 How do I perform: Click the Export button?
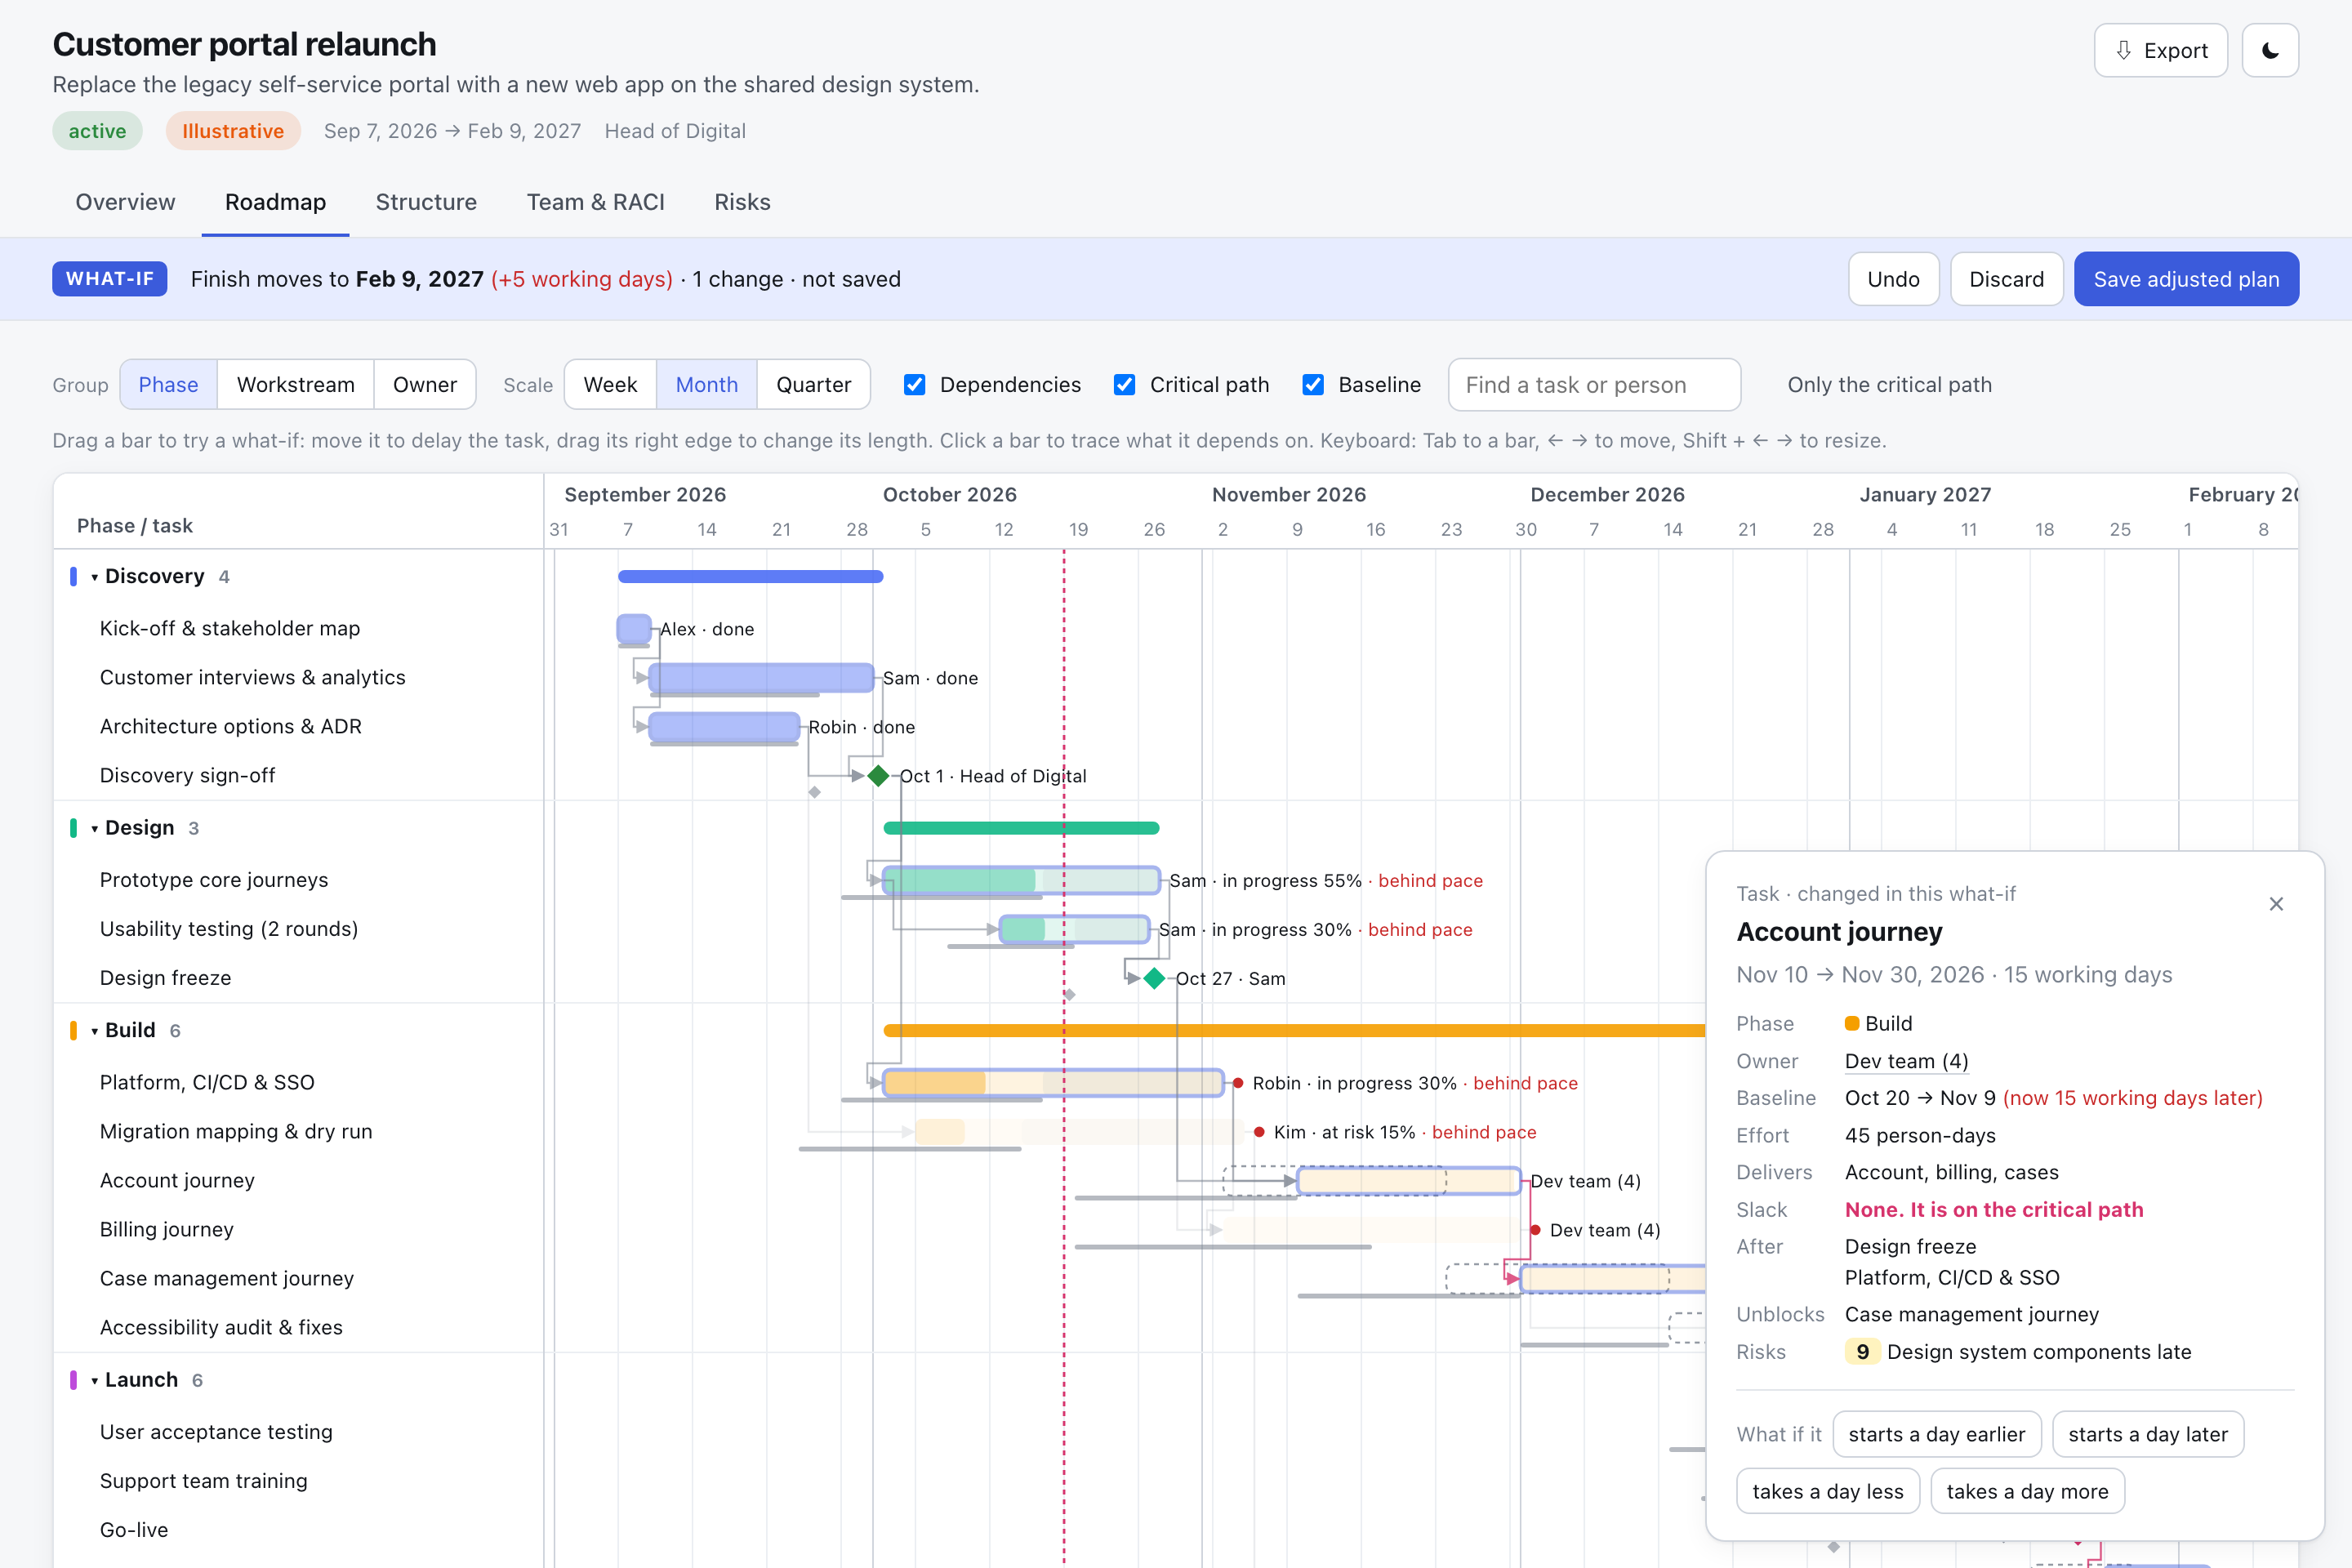(x=2160, y=50)
